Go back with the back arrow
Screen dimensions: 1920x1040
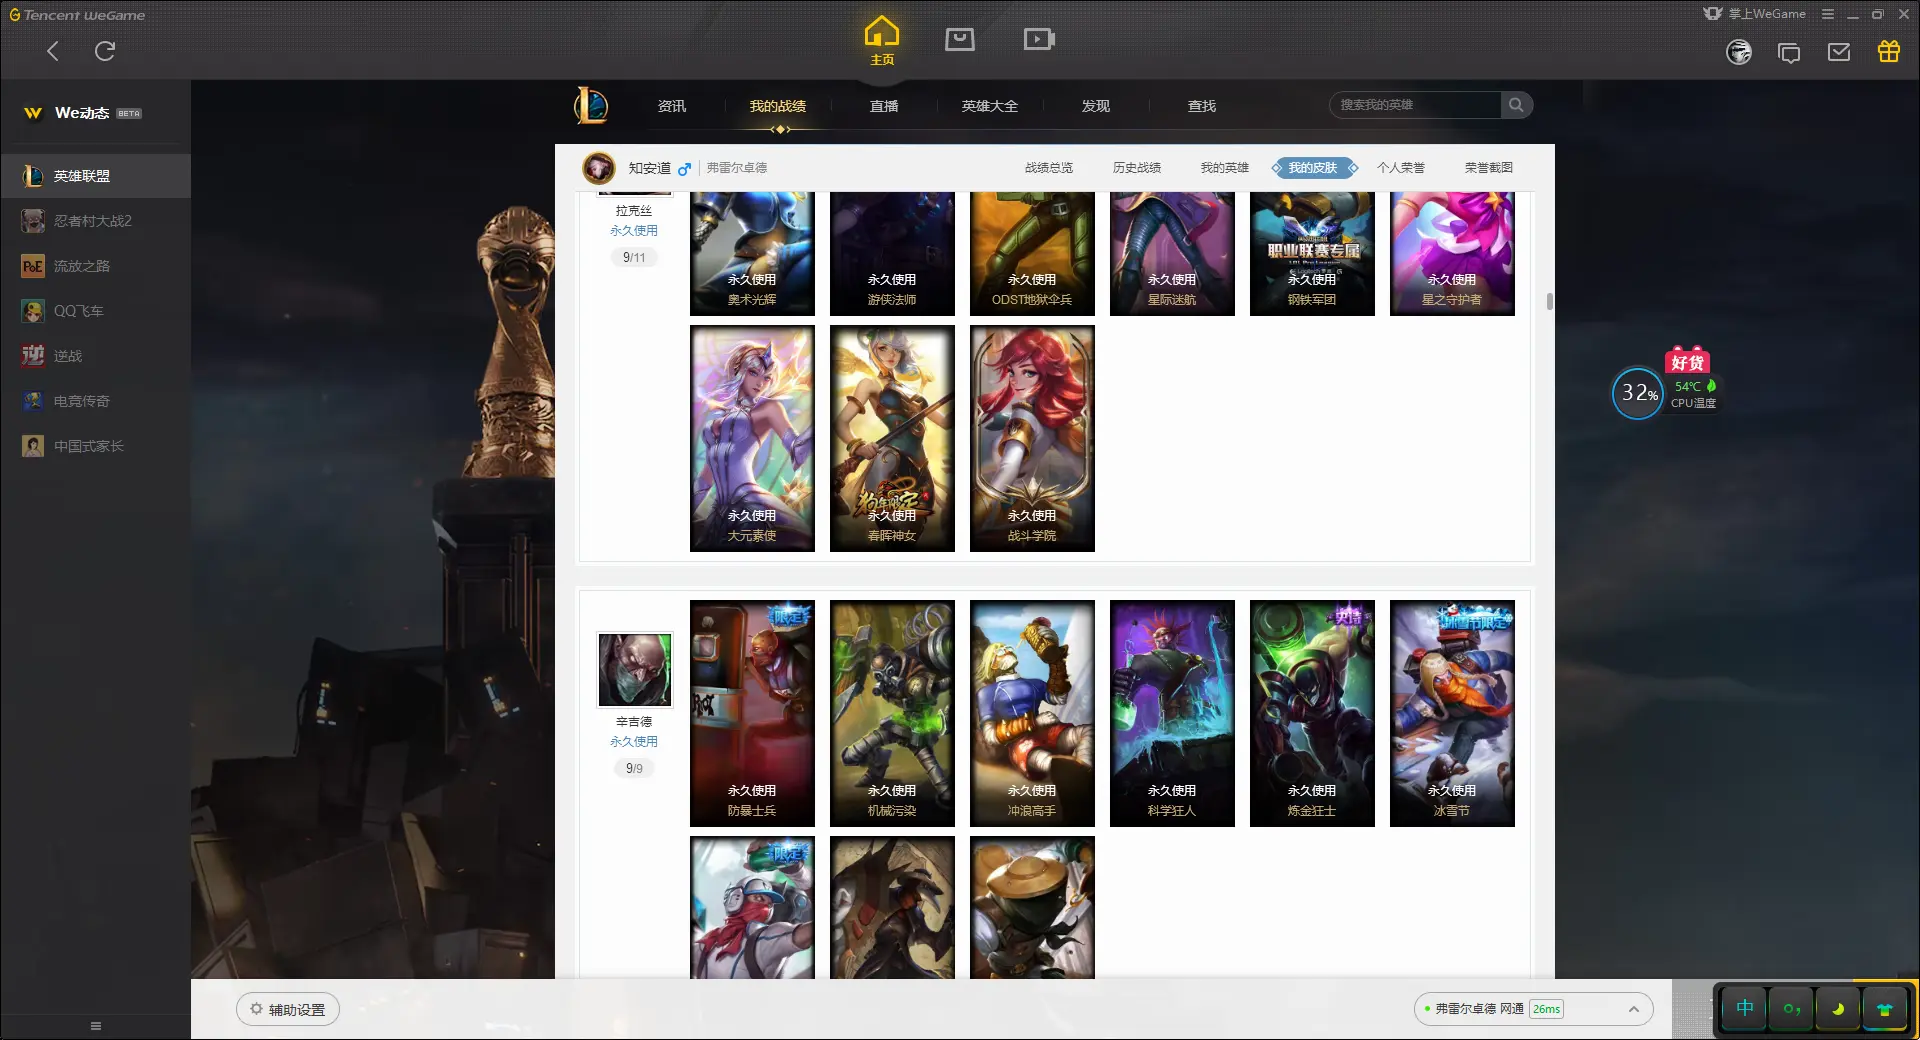click(53, 51)
